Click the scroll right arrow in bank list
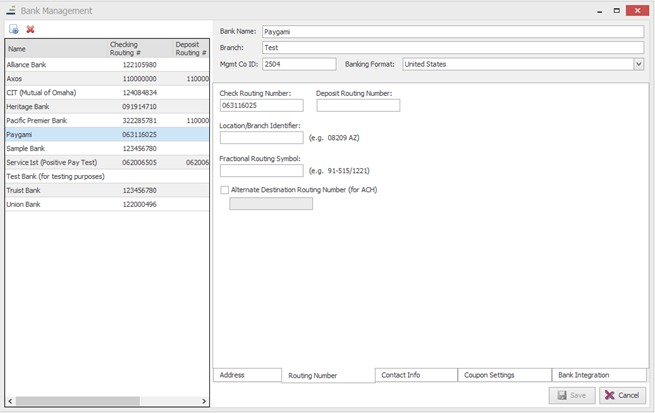 204,401
